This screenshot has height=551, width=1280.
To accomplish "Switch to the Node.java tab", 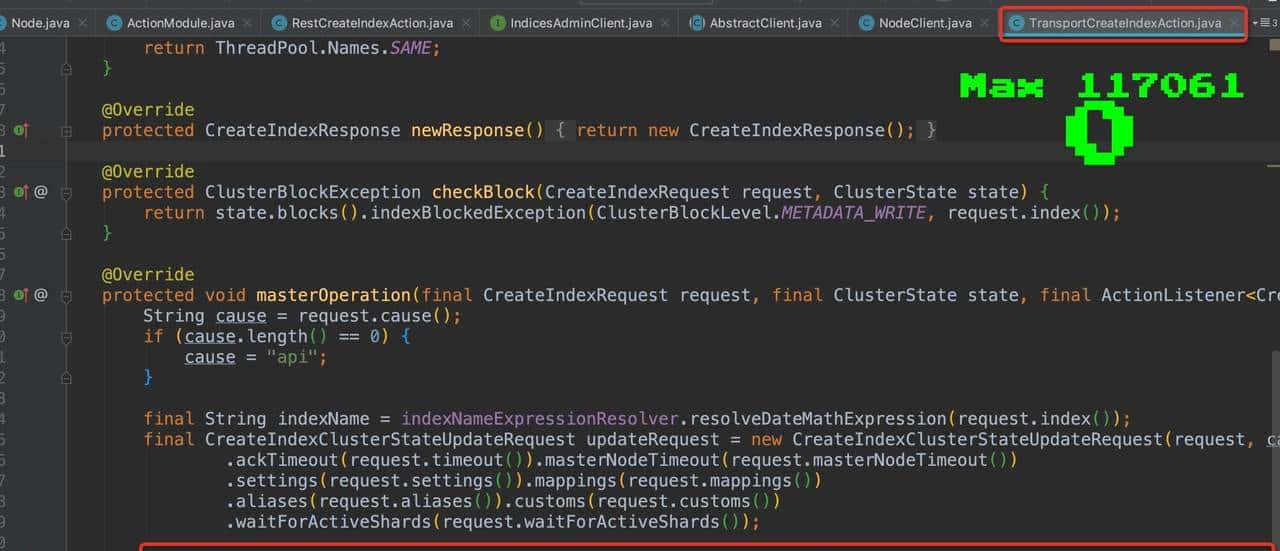I will (38, 22).
